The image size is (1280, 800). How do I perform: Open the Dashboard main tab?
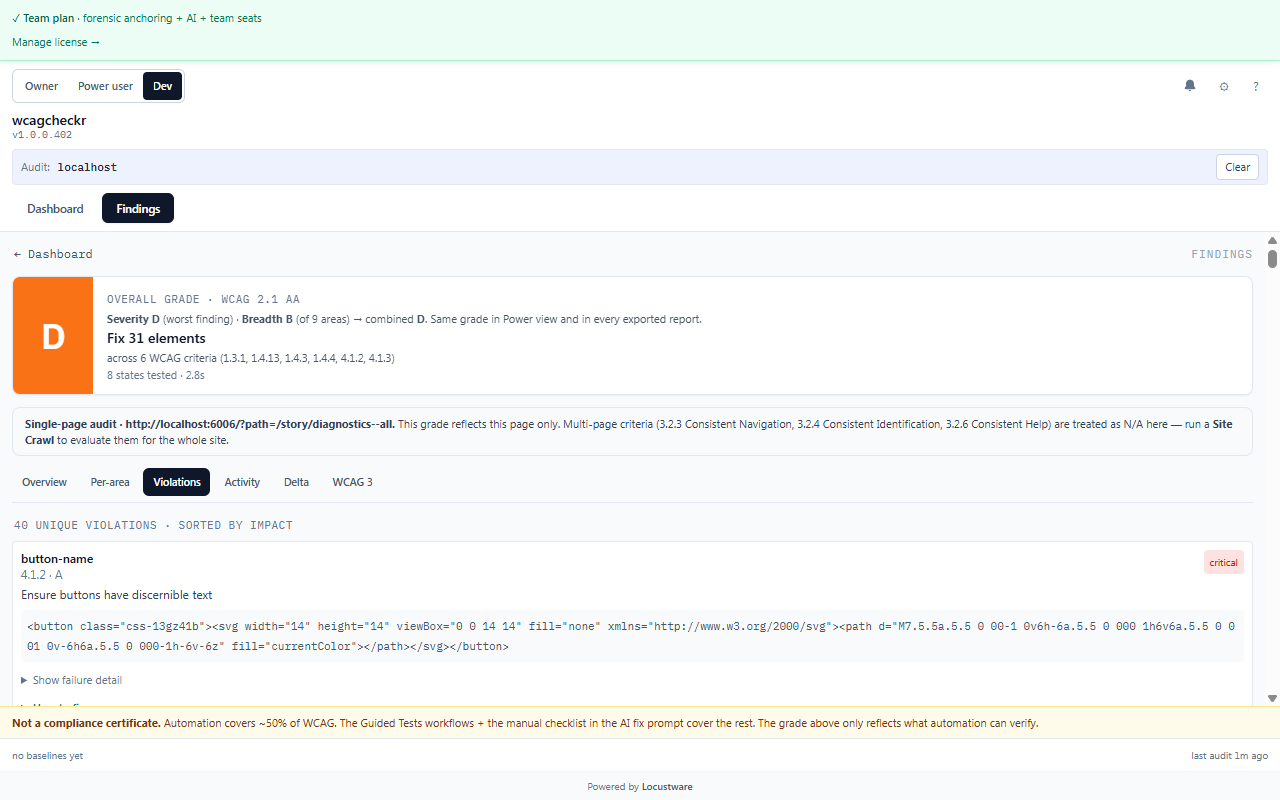pos(55,209)
